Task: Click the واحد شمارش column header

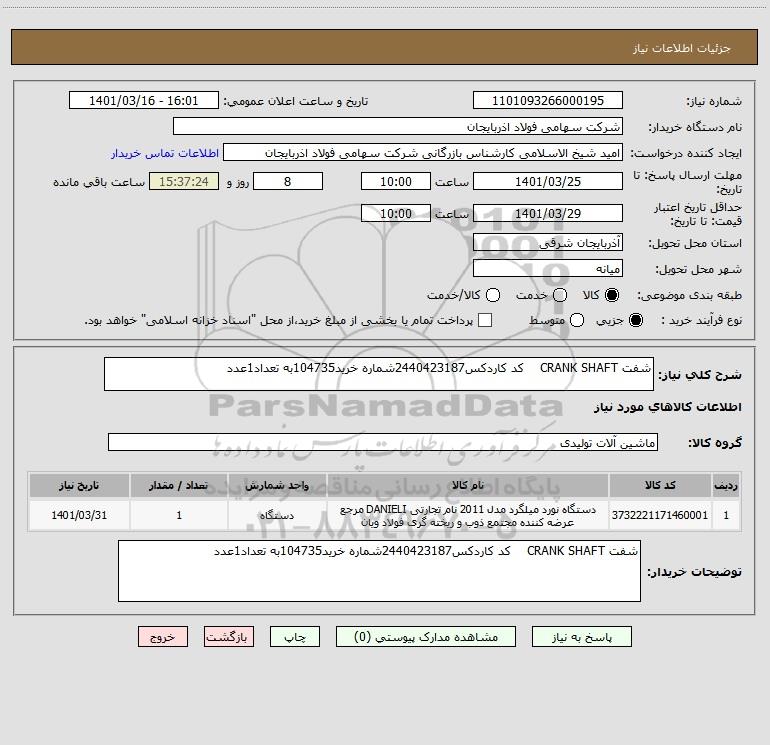Action: click(x=277, y=485)
